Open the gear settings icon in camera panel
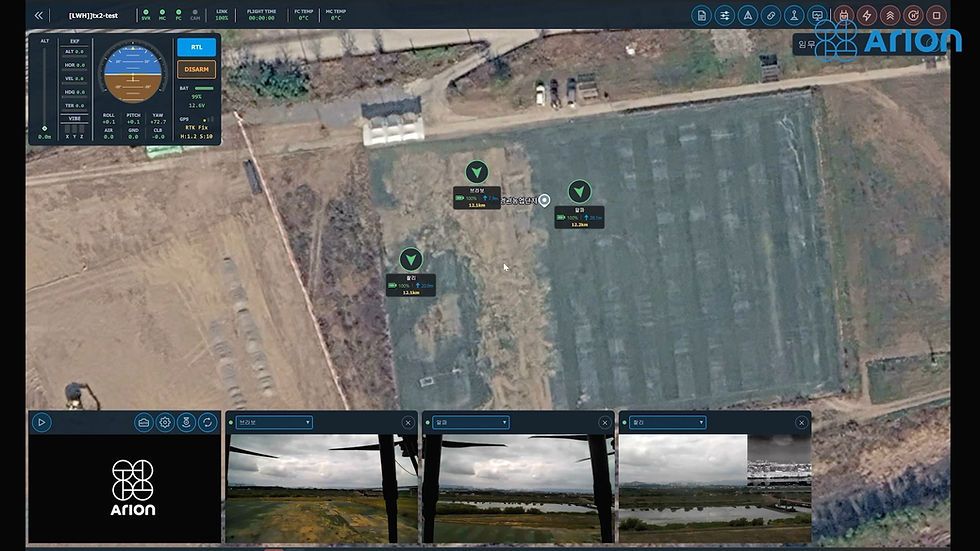 click(165, 422)
